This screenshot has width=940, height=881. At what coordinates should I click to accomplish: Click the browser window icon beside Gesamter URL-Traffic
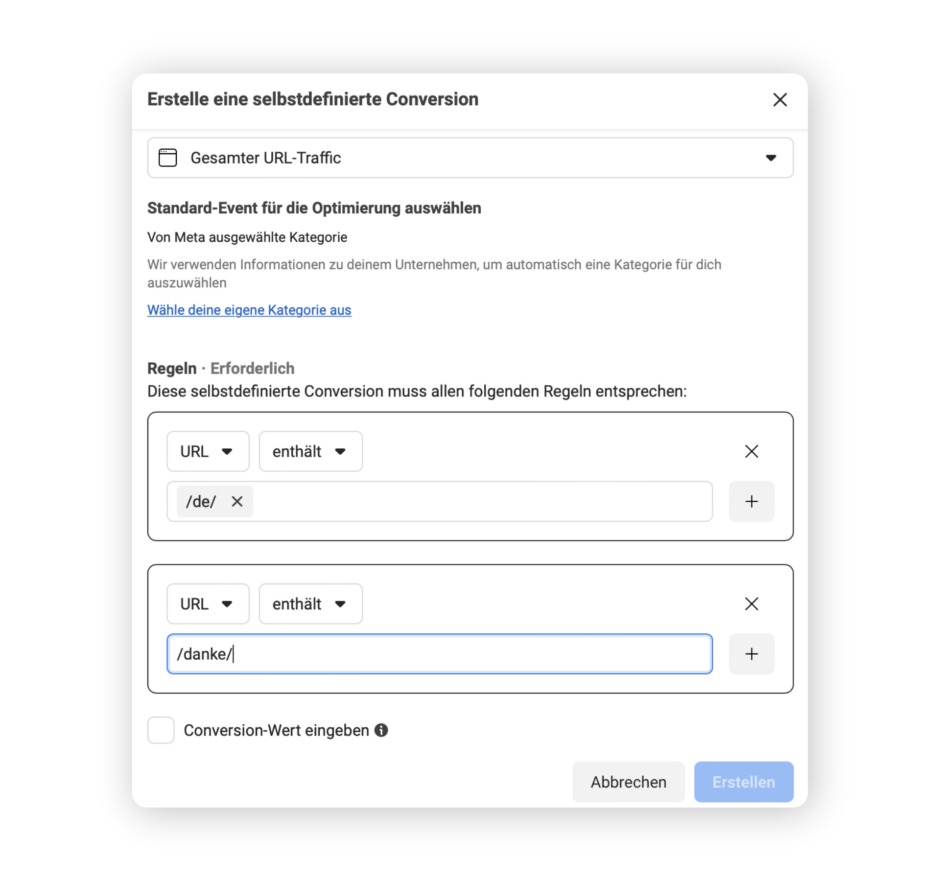[x=168, y=158]
